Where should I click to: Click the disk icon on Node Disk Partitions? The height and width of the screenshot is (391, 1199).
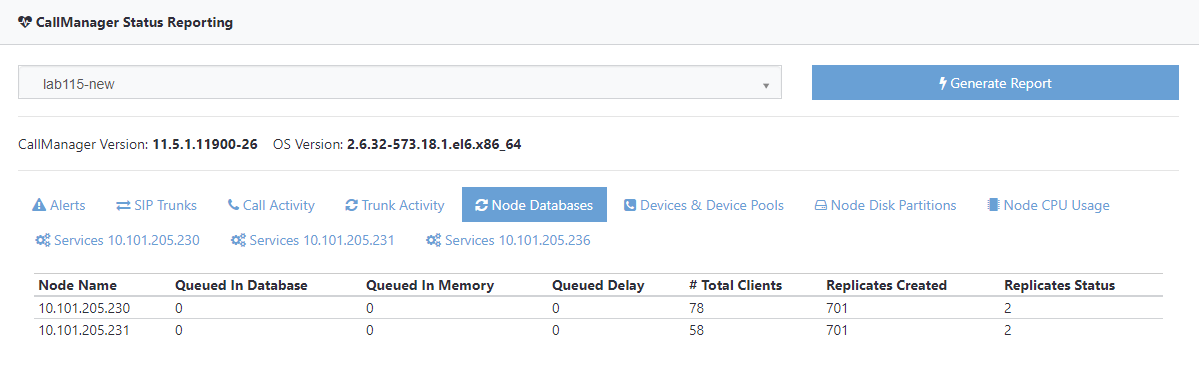820,205
